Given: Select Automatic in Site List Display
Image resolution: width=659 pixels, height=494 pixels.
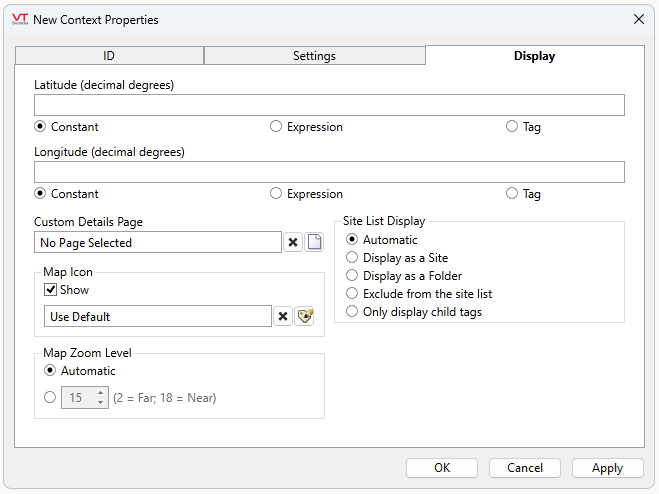Looking at the screenshot, I should click(352, 239).
